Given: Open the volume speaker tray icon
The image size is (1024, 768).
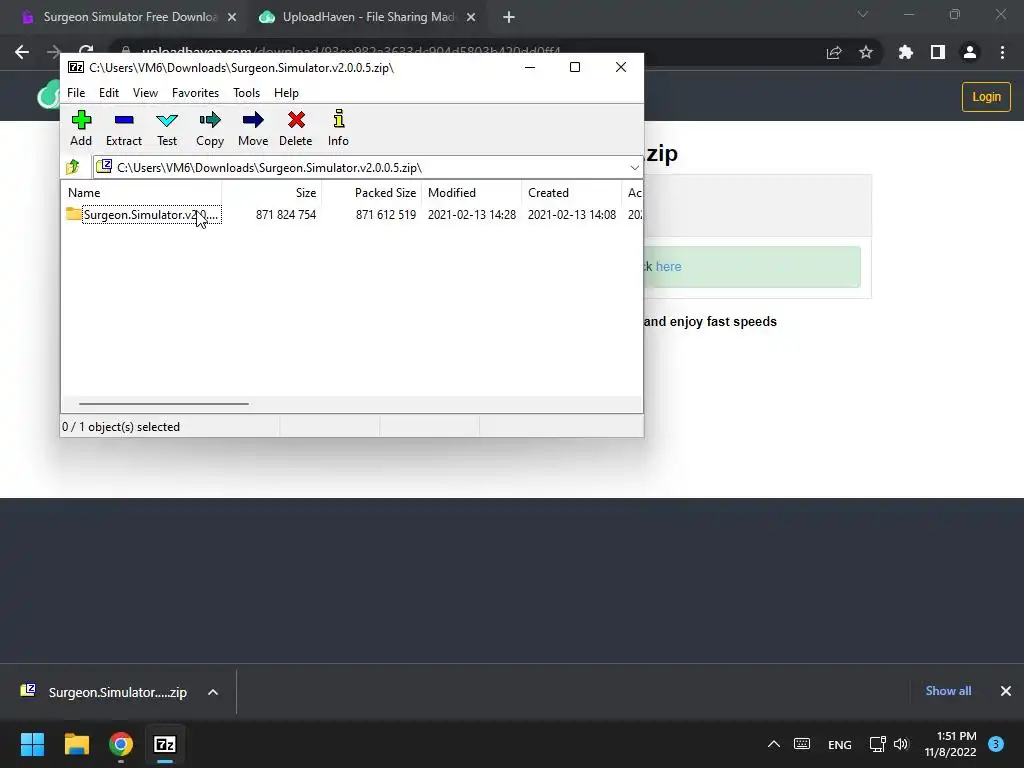Looking at the screenshot, I should point(901,744).
